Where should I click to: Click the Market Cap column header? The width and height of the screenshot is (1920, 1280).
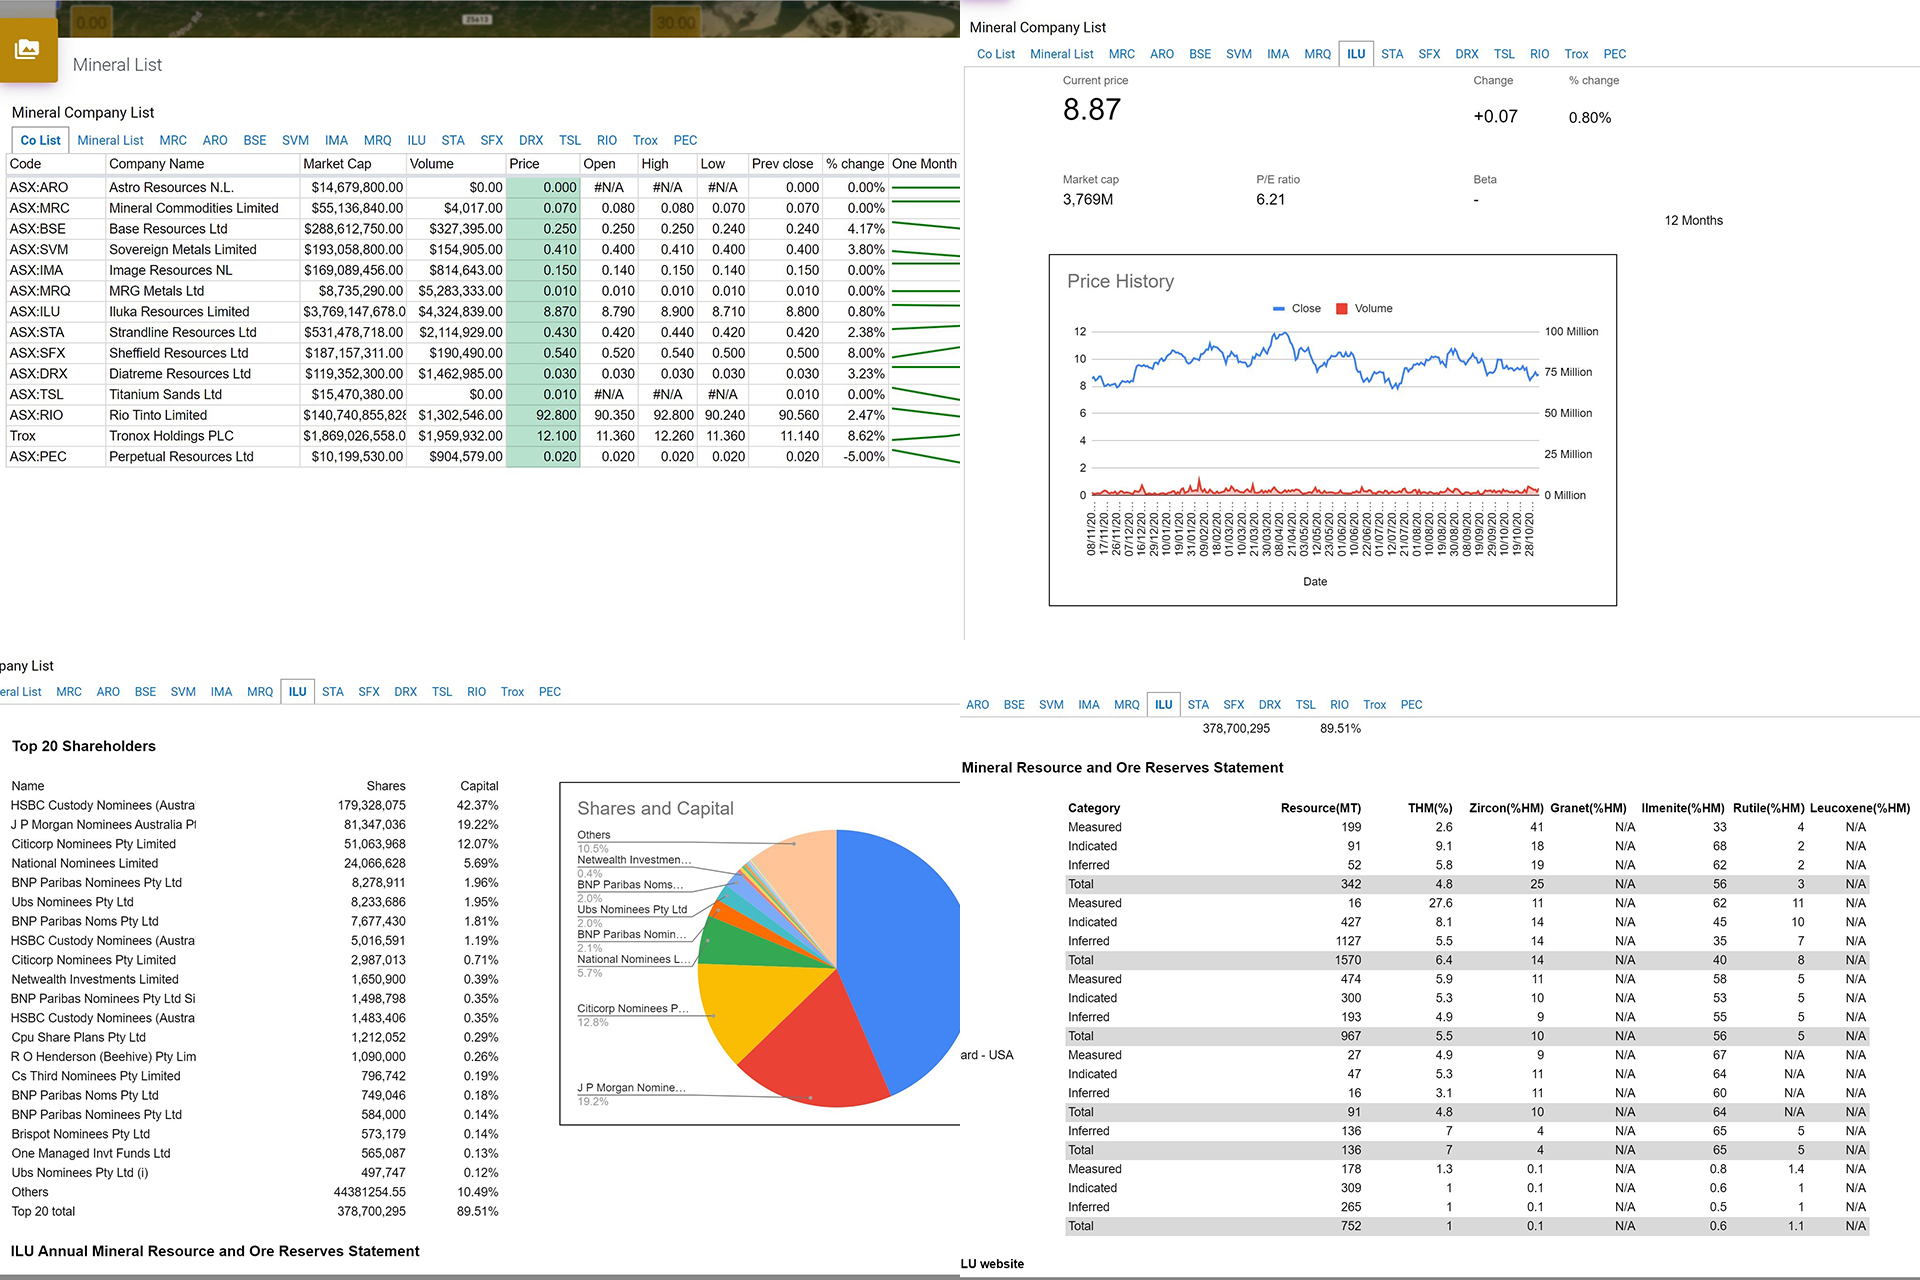(337, 164)
